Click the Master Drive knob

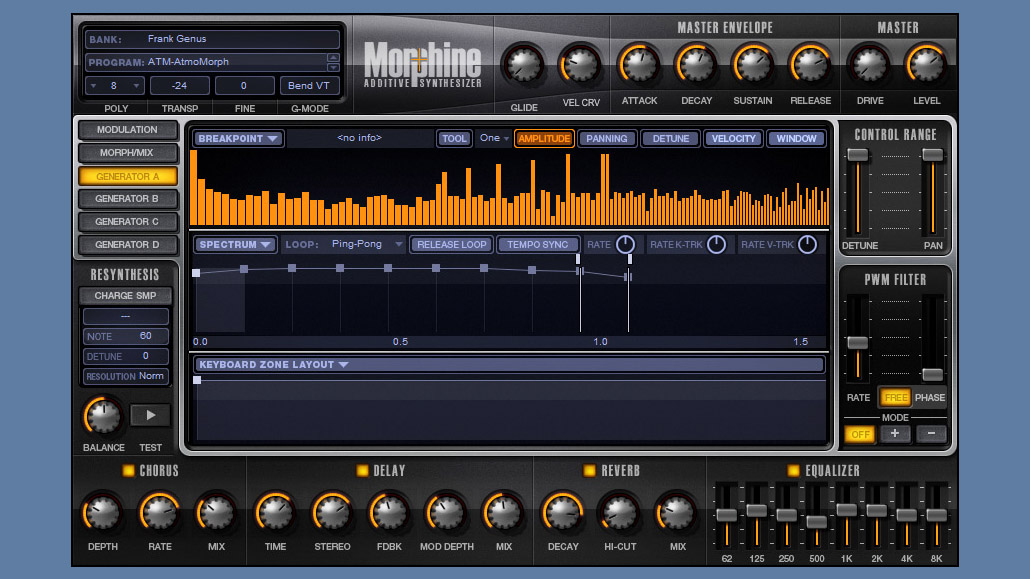click(x=868, y=64)
